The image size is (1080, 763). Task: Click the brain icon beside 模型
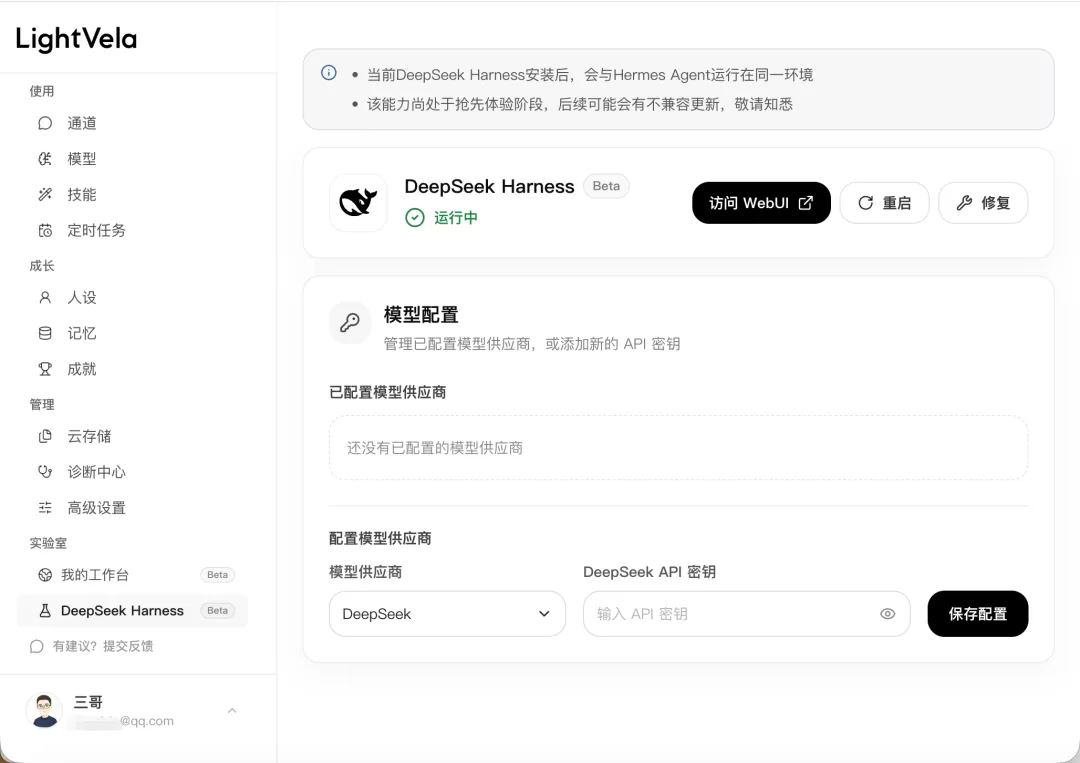[45, 159]
